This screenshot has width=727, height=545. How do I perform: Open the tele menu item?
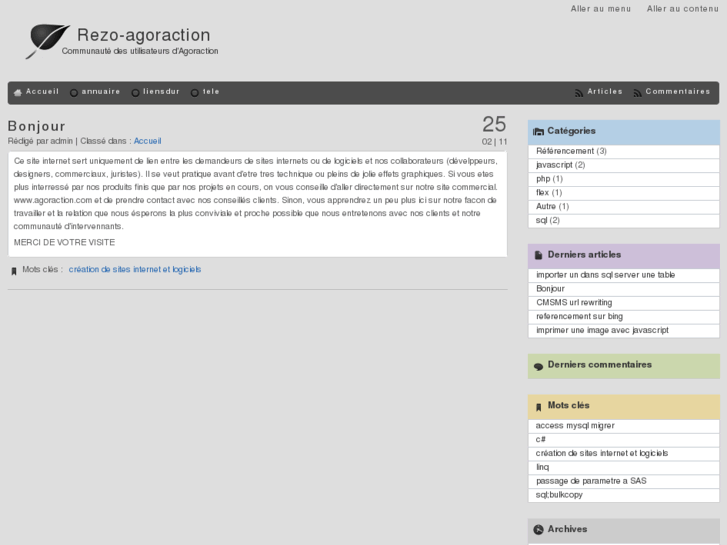pos(211,91)
